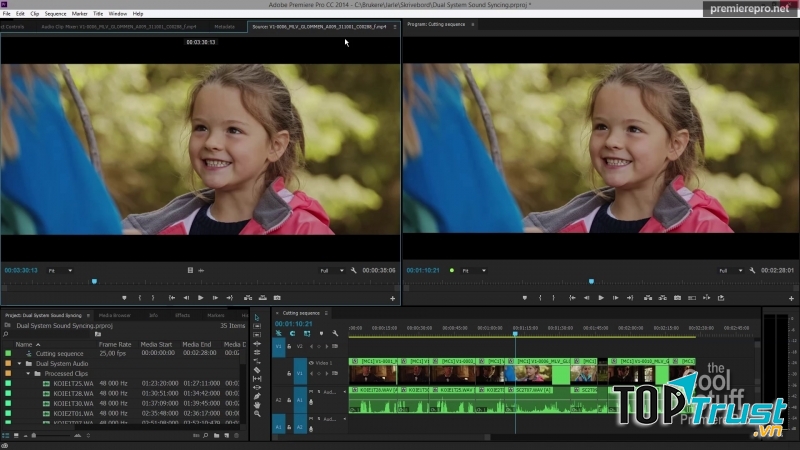Open timeline display settings wrench
800x450 pixels.
click(335, 333)
